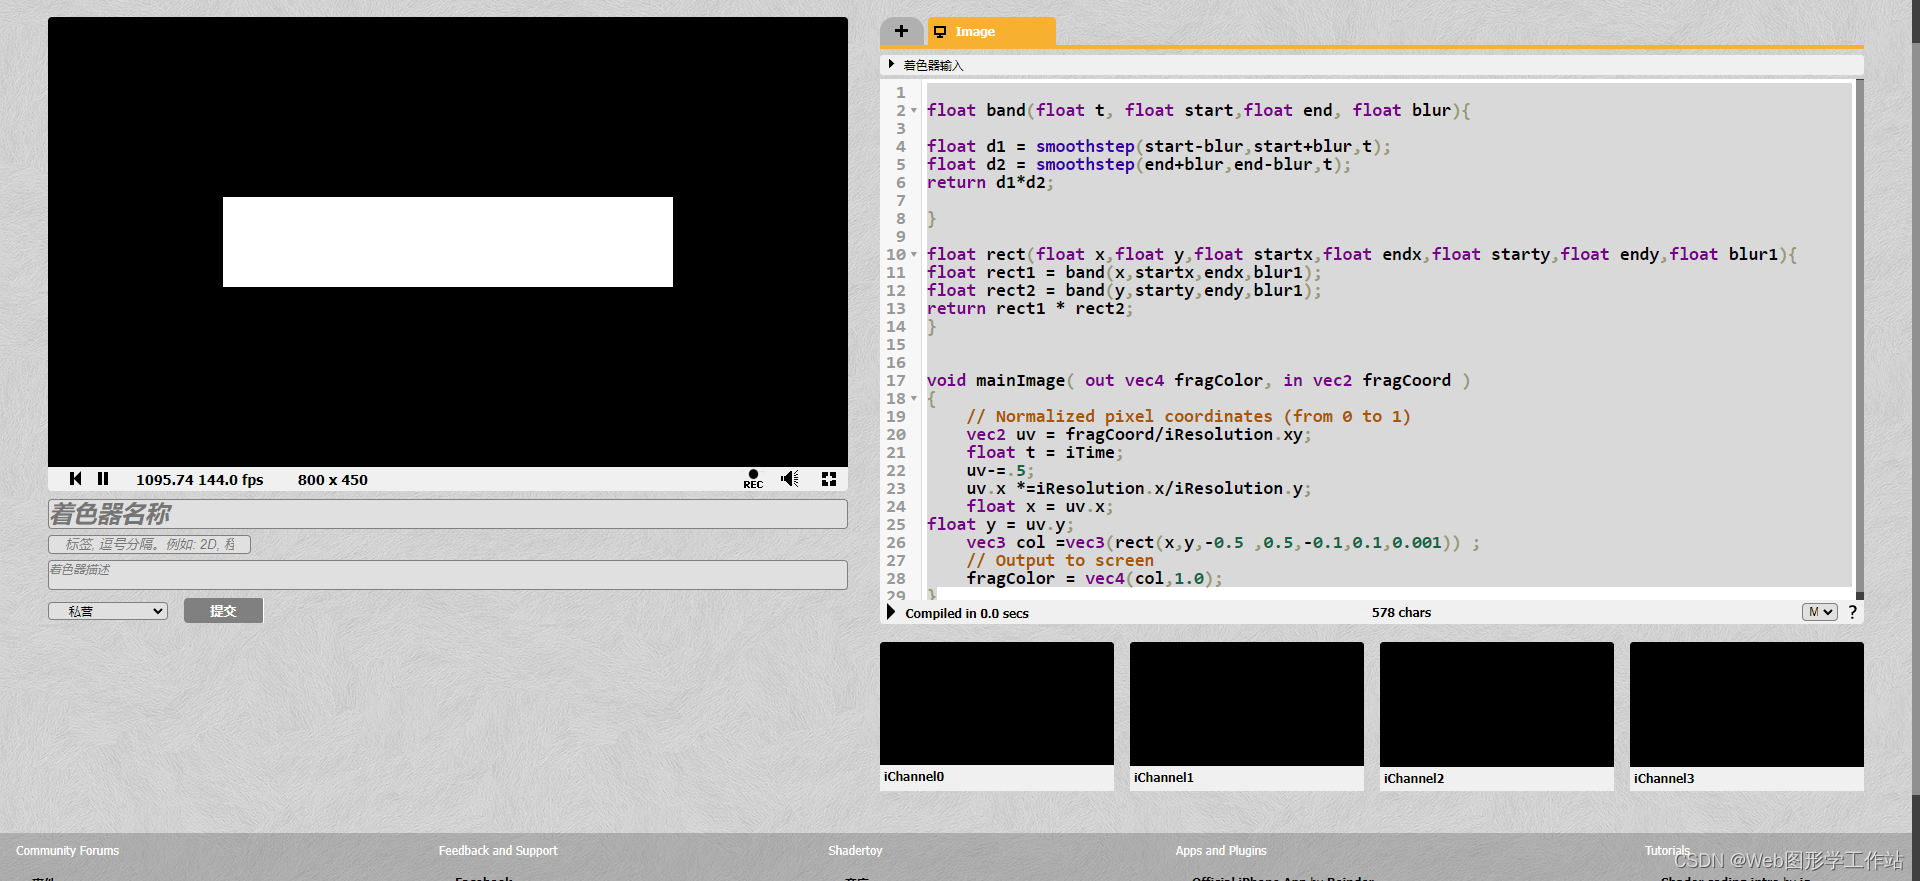Click the shader preview canvas
This screenshot has width=1920, height=881.
tap(448, 242)
